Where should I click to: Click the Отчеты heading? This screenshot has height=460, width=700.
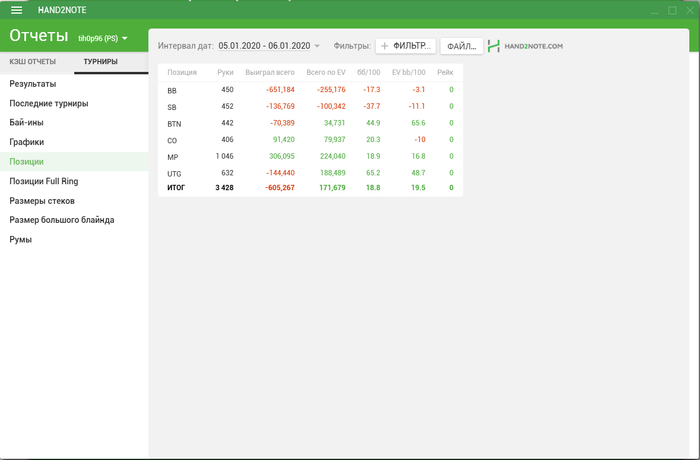[x=39, y=36]
